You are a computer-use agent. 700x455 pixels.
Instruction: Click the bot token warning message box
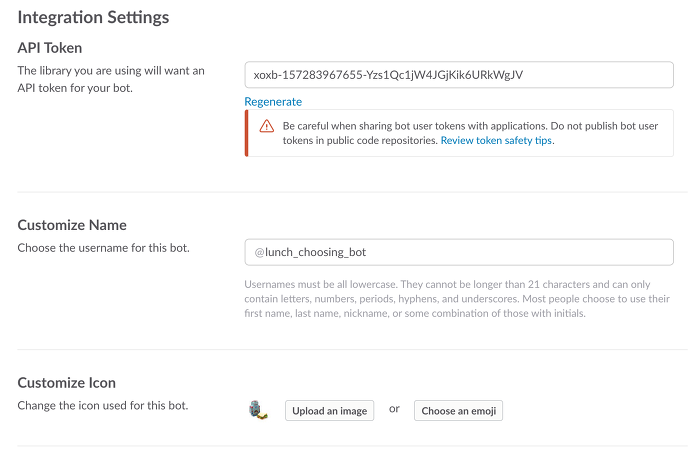[459, 133]
